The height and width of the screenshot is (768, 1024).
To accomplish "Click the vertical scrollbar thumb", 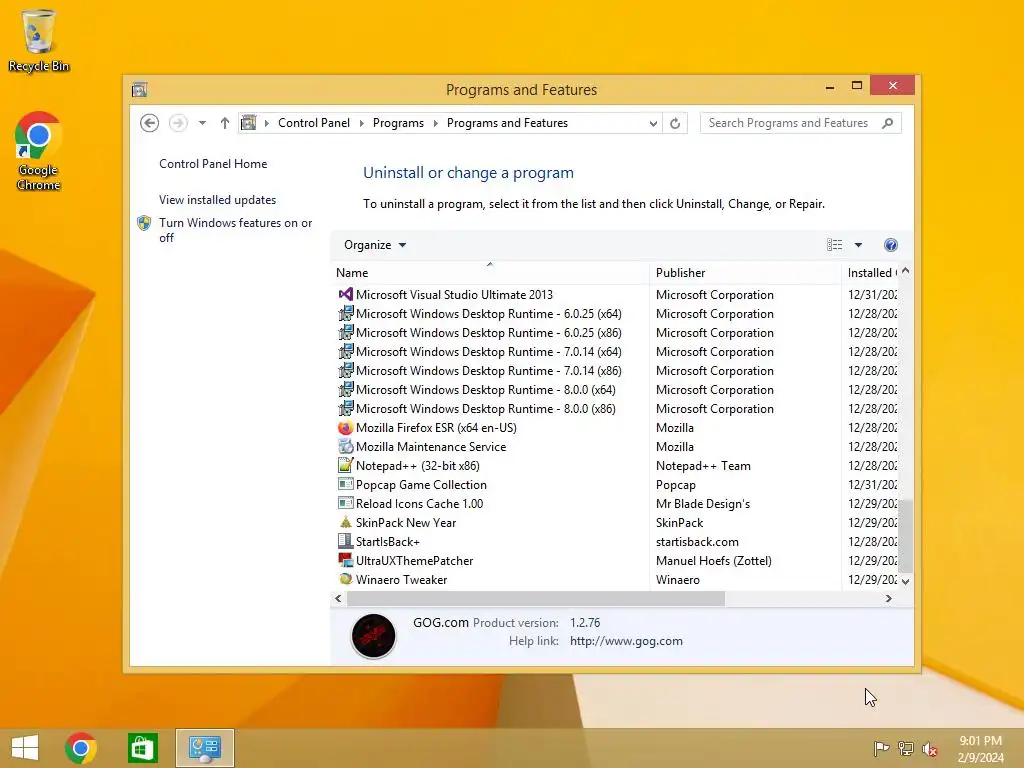I will click(x=906, y=536).
